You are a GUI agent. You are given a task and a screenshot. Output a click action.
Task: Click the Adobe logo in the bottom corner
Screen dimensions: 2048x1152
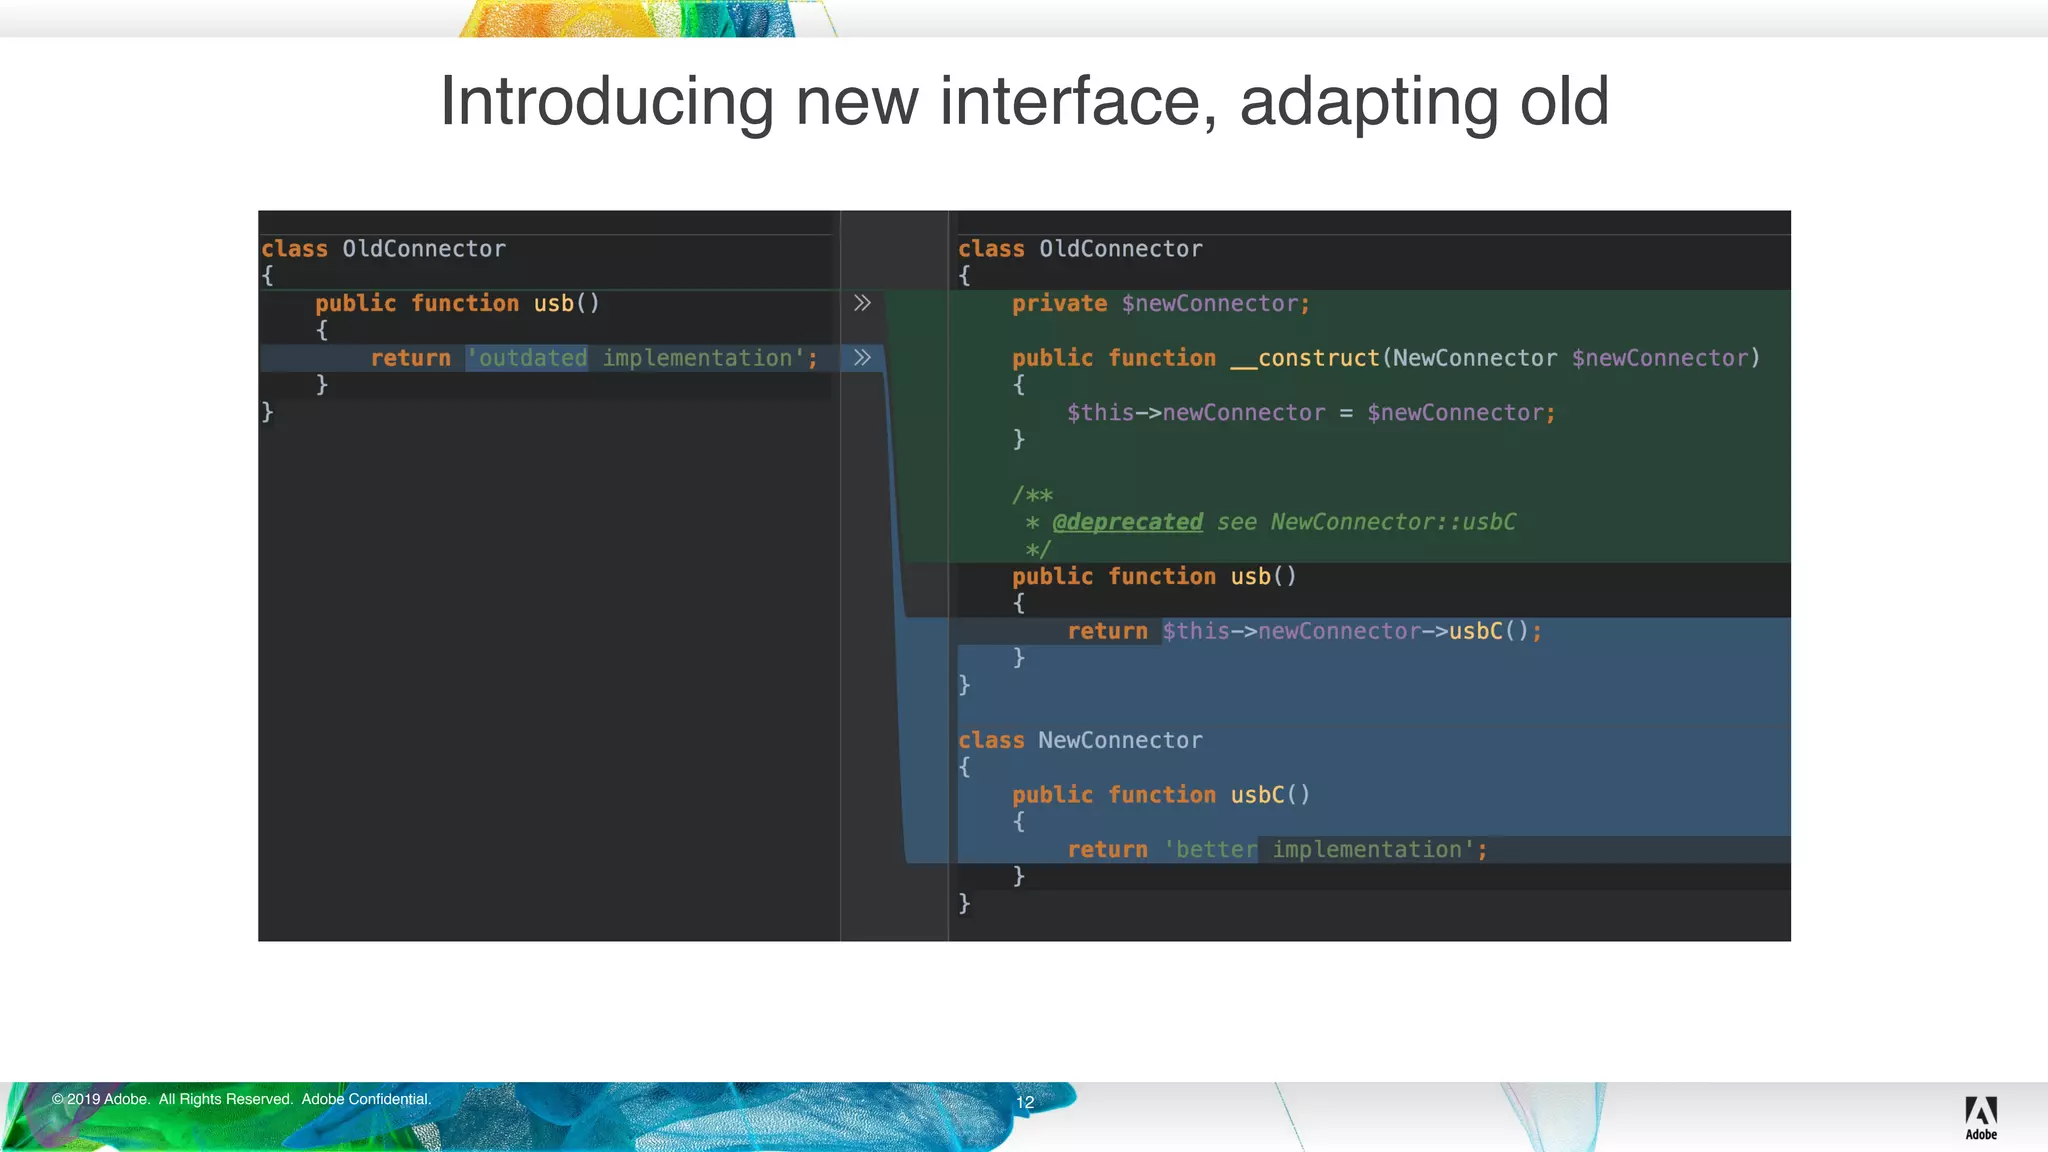click(x=1980, y=1117)
